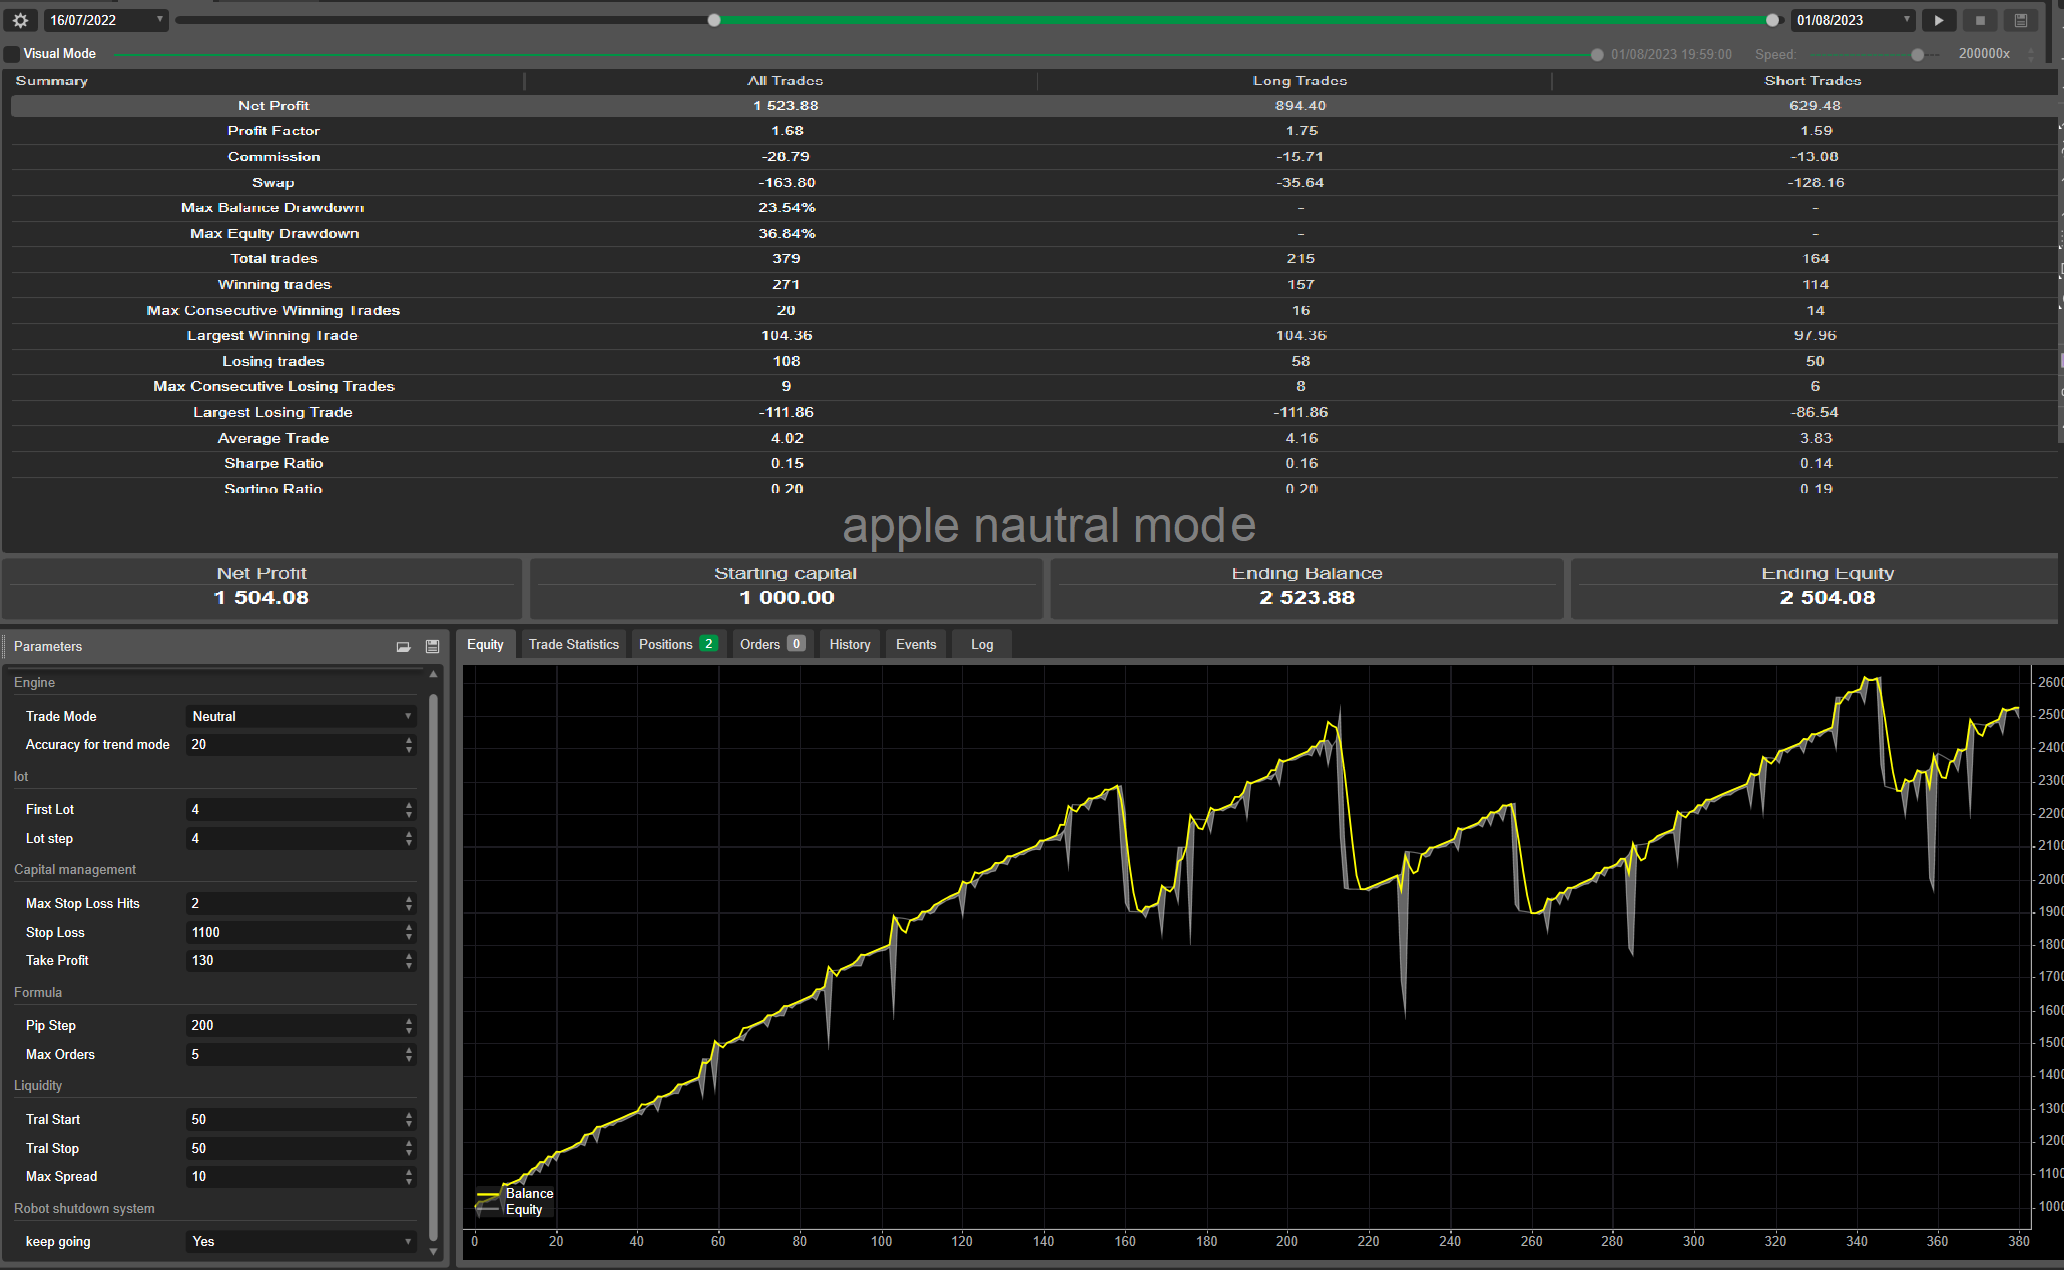This screenshot has height=1270, width=2064.
Task: Click the Max Stop Loss Hits stepper
Action: 409,904
